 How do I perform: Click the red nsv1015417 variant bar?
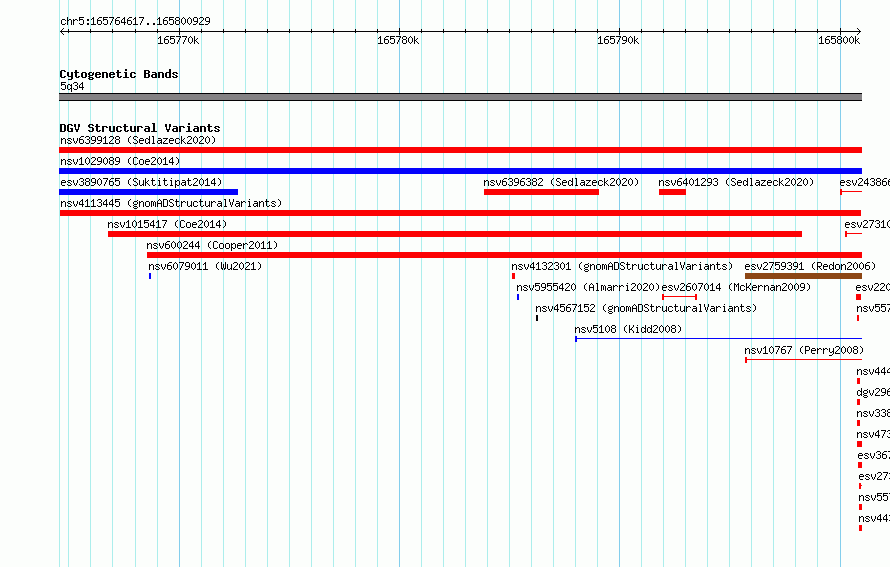point(455,234)
